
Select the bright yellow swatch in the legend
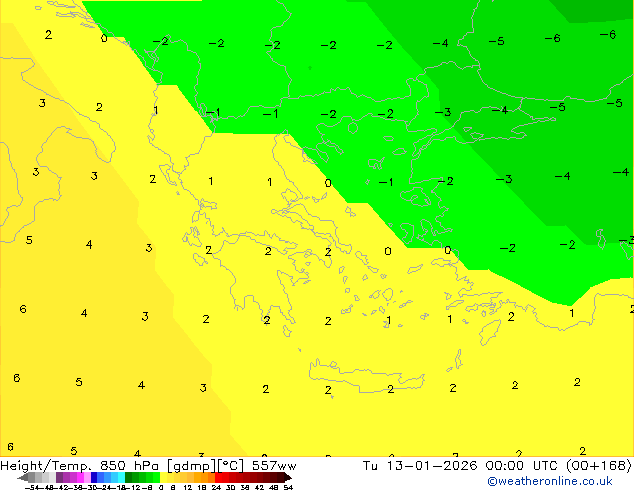click(163, 477)
